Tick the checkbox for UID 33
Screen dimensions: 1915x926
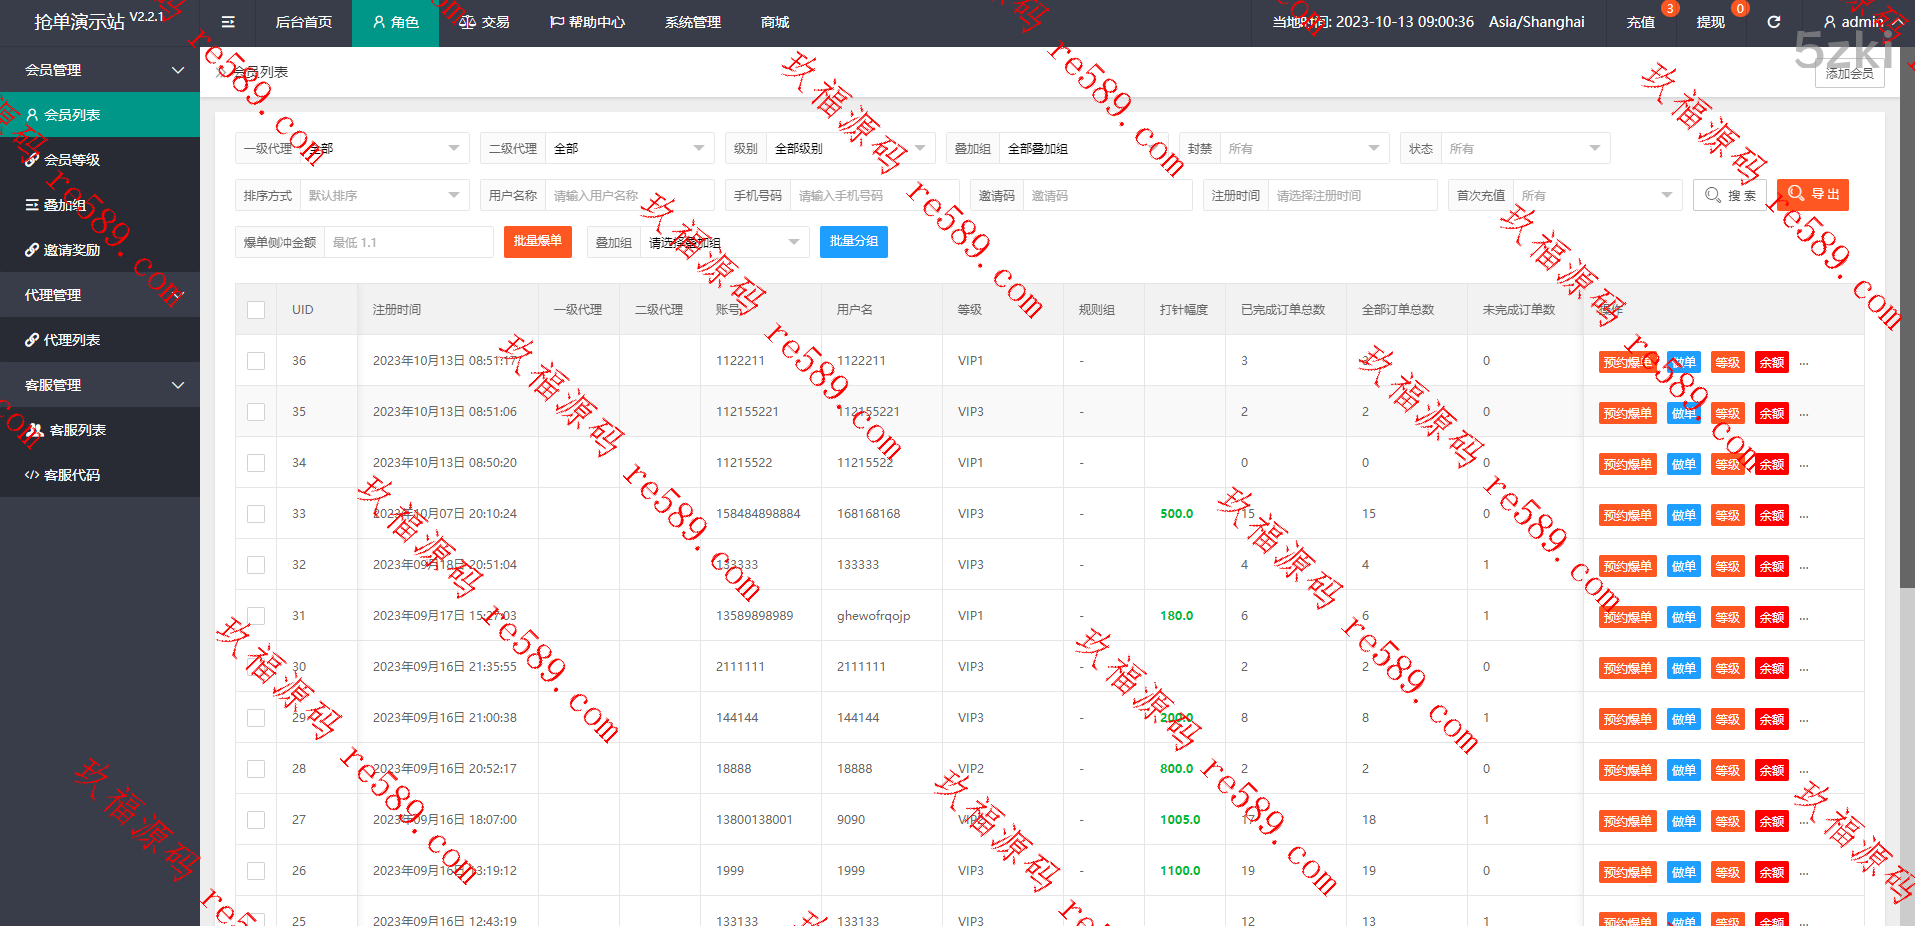256,514
